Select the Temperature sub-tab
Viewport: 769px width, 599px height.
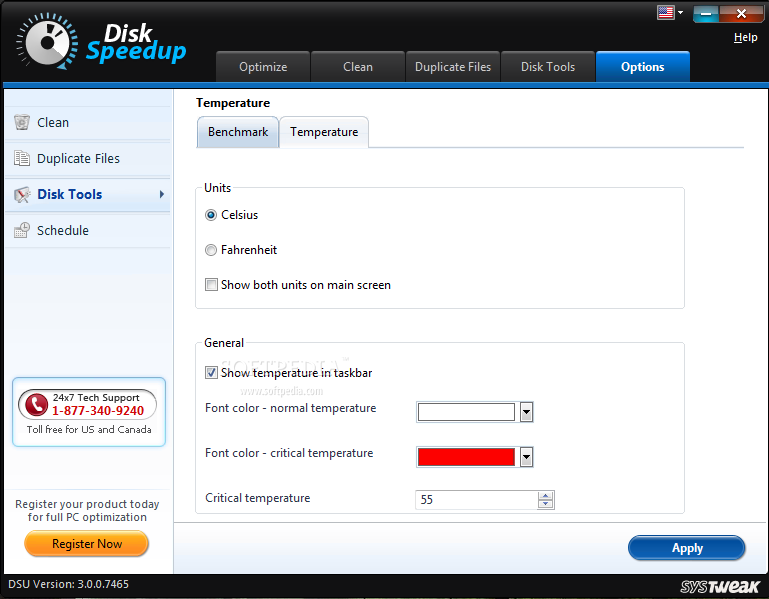pyautogui.click(x=324, y=132)
